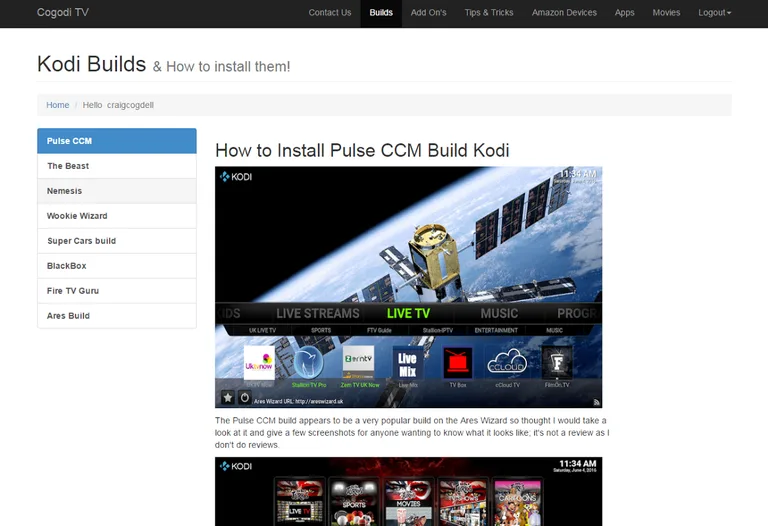Click the FilmOn.TV icon

(x=557, y=363)
